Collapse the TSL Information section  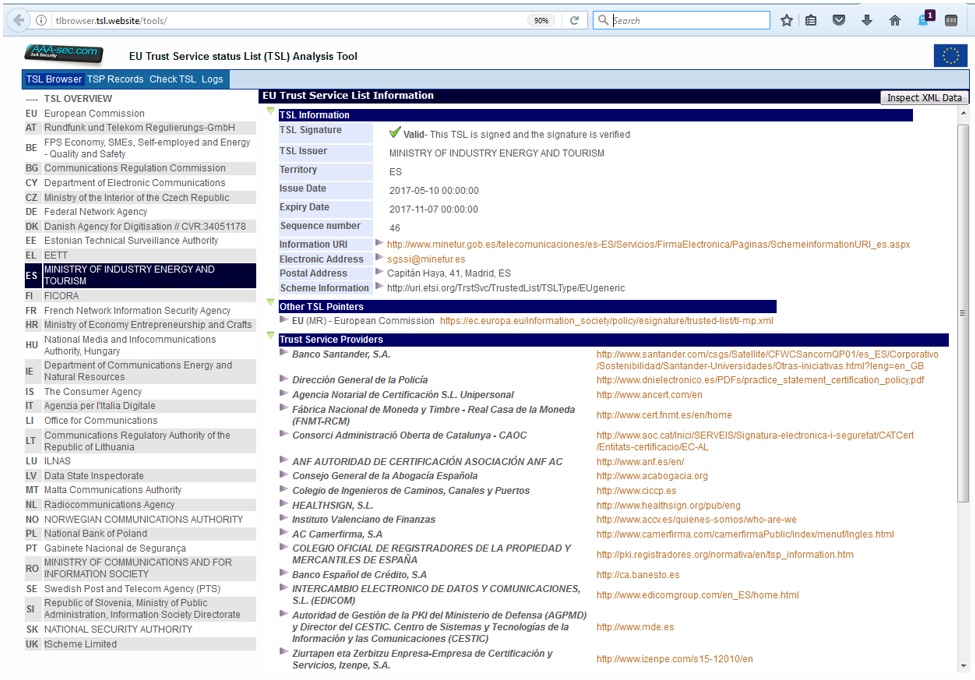tap(270, 111)
